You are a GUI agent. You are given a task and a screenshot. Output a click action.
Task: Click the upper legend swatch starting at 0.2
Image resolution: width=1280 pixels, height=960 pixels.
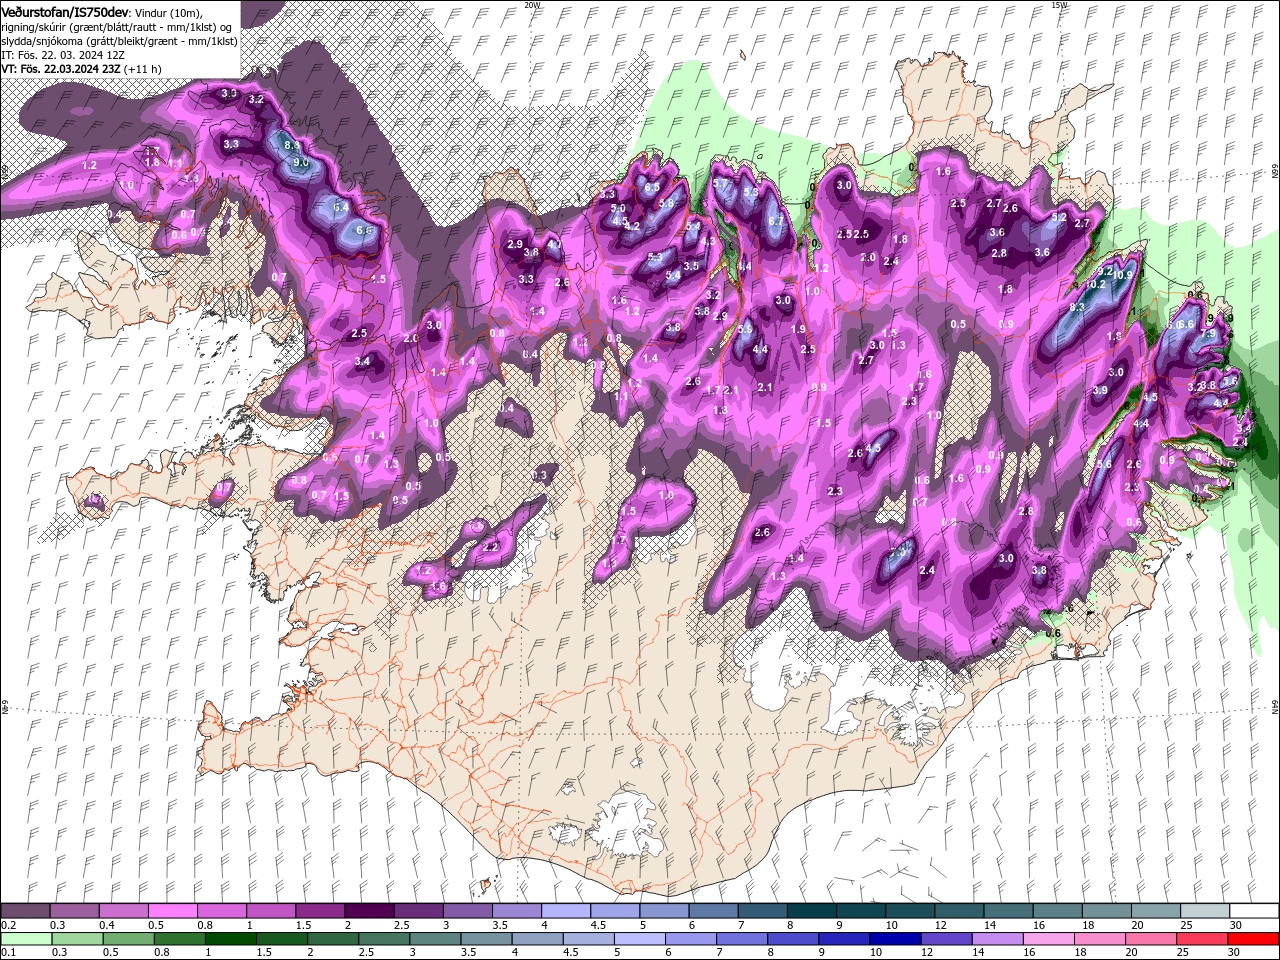coord(25,911)
